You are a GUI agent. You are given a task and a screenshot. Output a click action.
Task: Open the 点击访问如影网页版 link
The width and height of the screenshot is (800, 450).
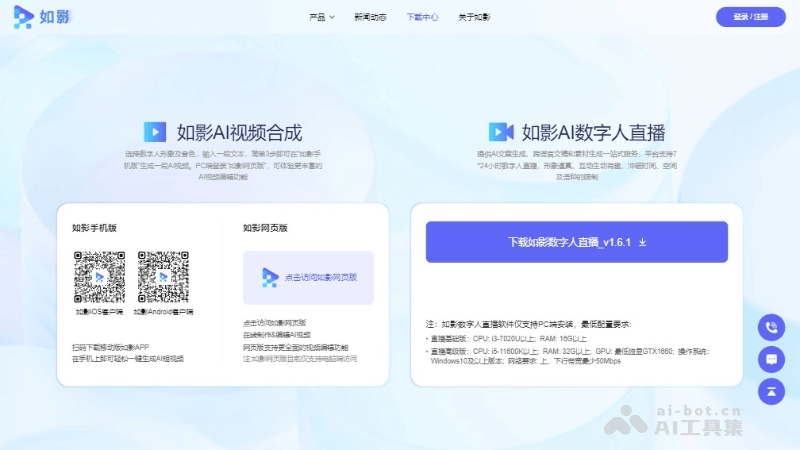click(318, 278)
